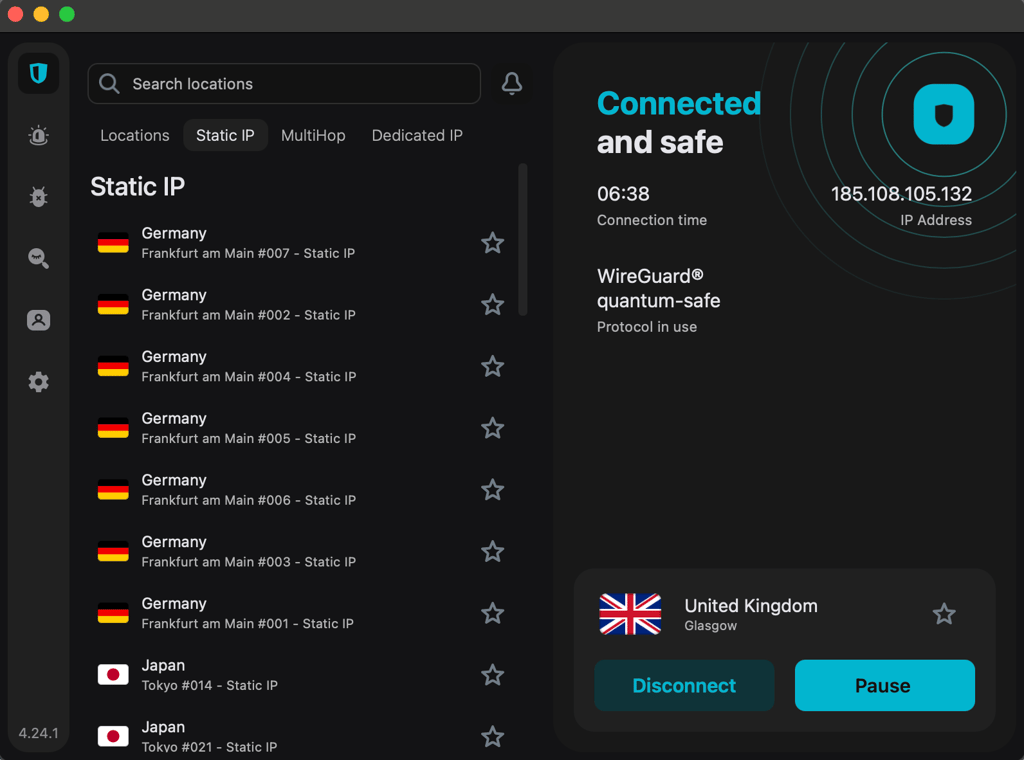This screenshot has width=1024, height=760.
Task: Connect to Germany Frankfurt am Main #003
Action: click(300, 552)
